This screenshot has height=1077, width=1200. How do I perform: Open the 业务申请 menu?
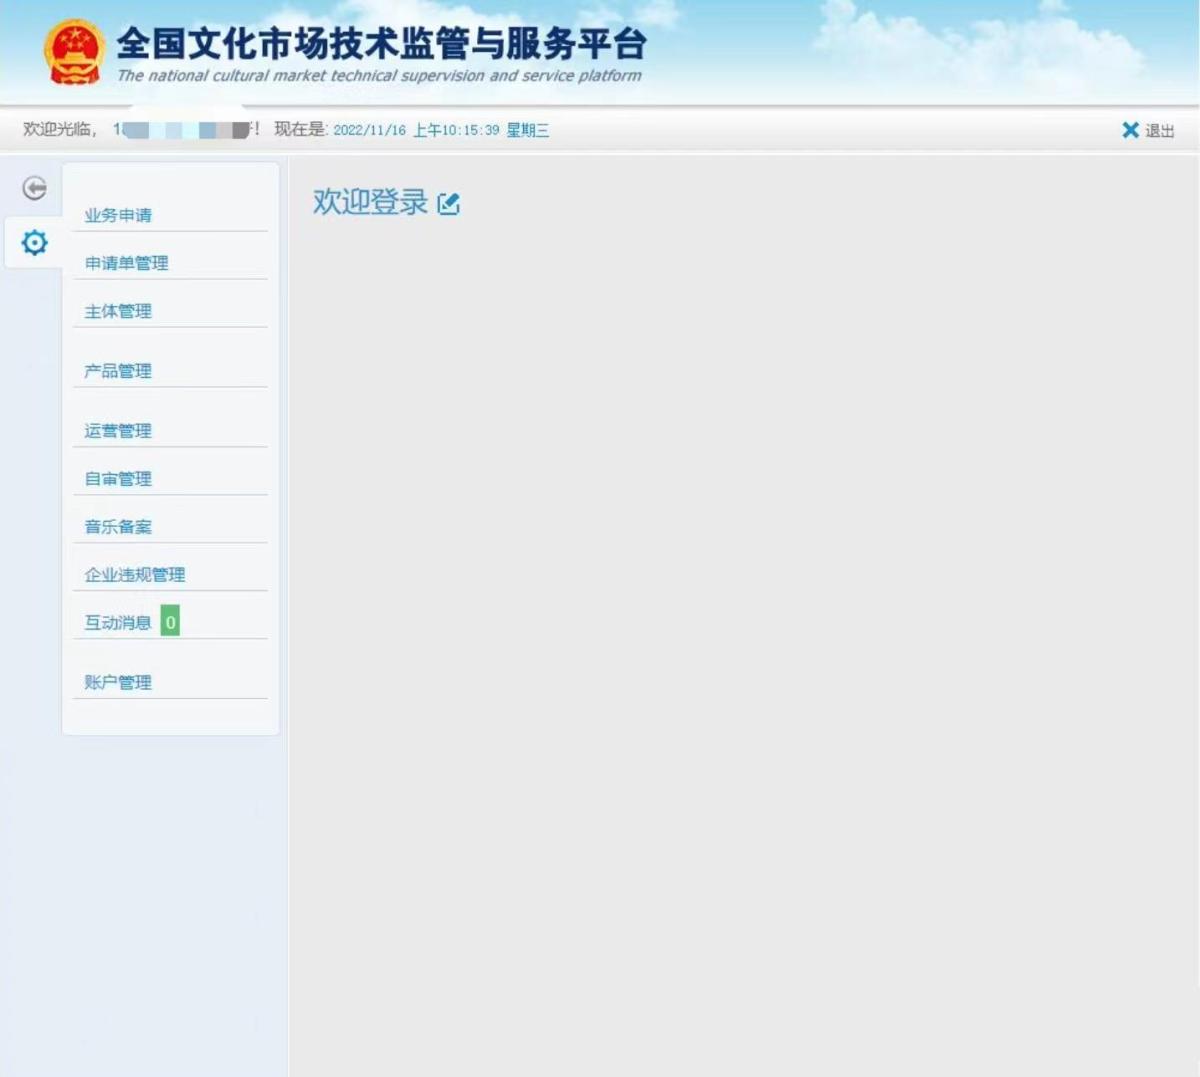tap(118, 215)
